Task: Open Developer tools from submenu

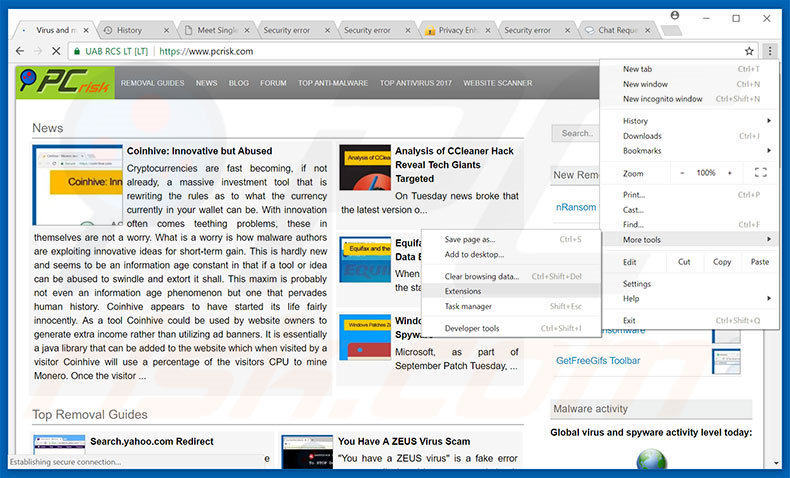Action: pos(511,328)
